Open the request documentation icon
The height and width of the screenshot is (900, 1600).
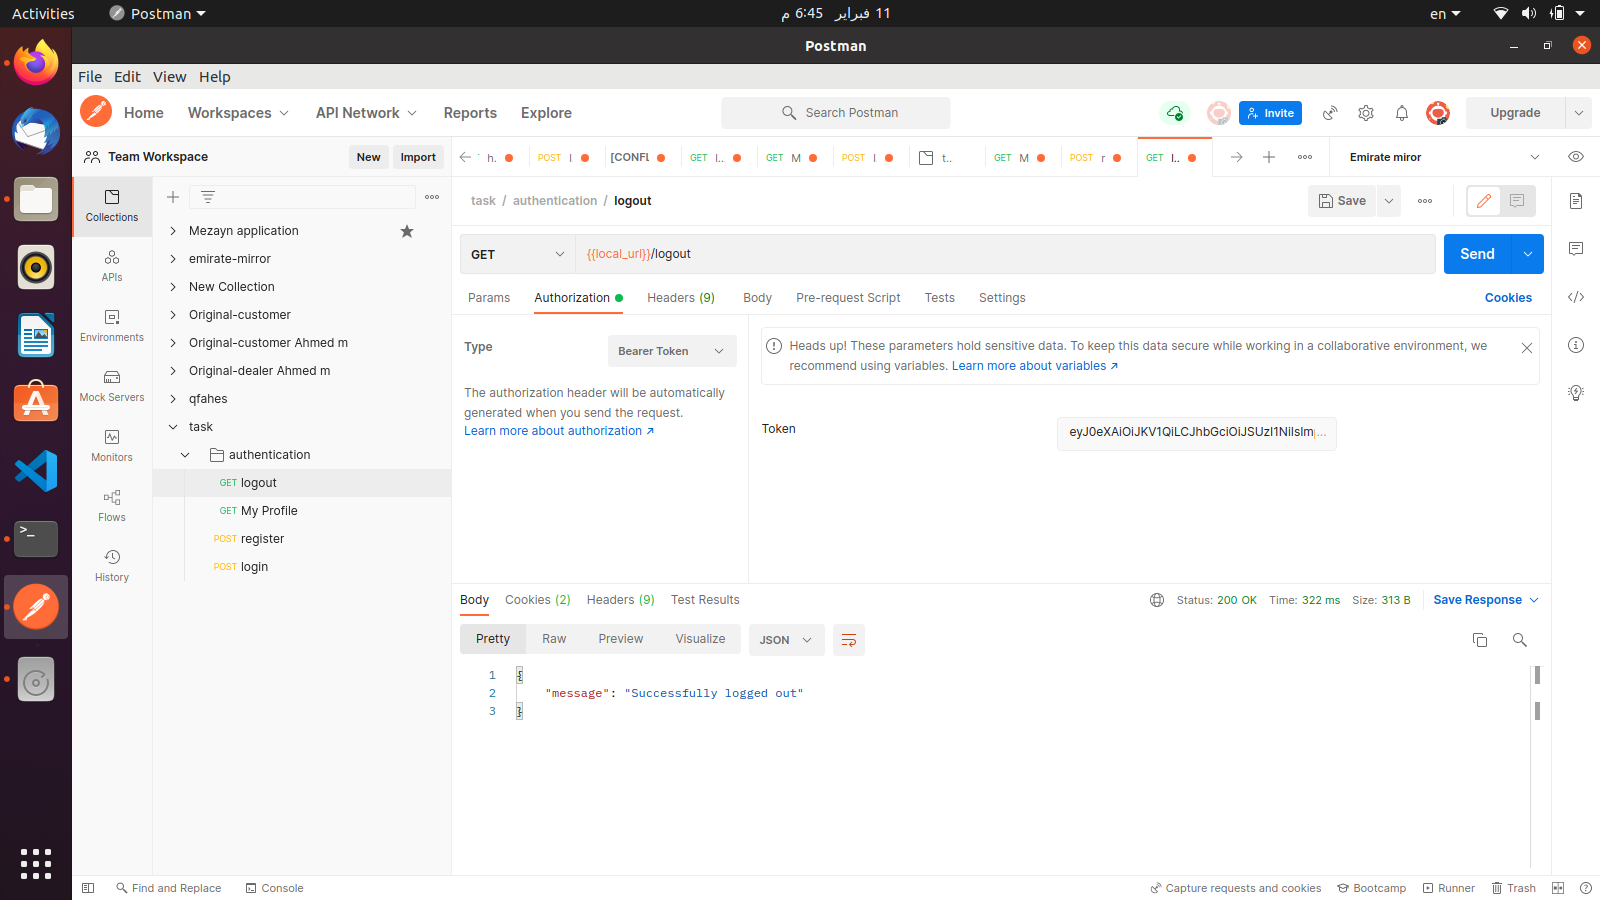pyautogui.click(x=1576, y=201)
